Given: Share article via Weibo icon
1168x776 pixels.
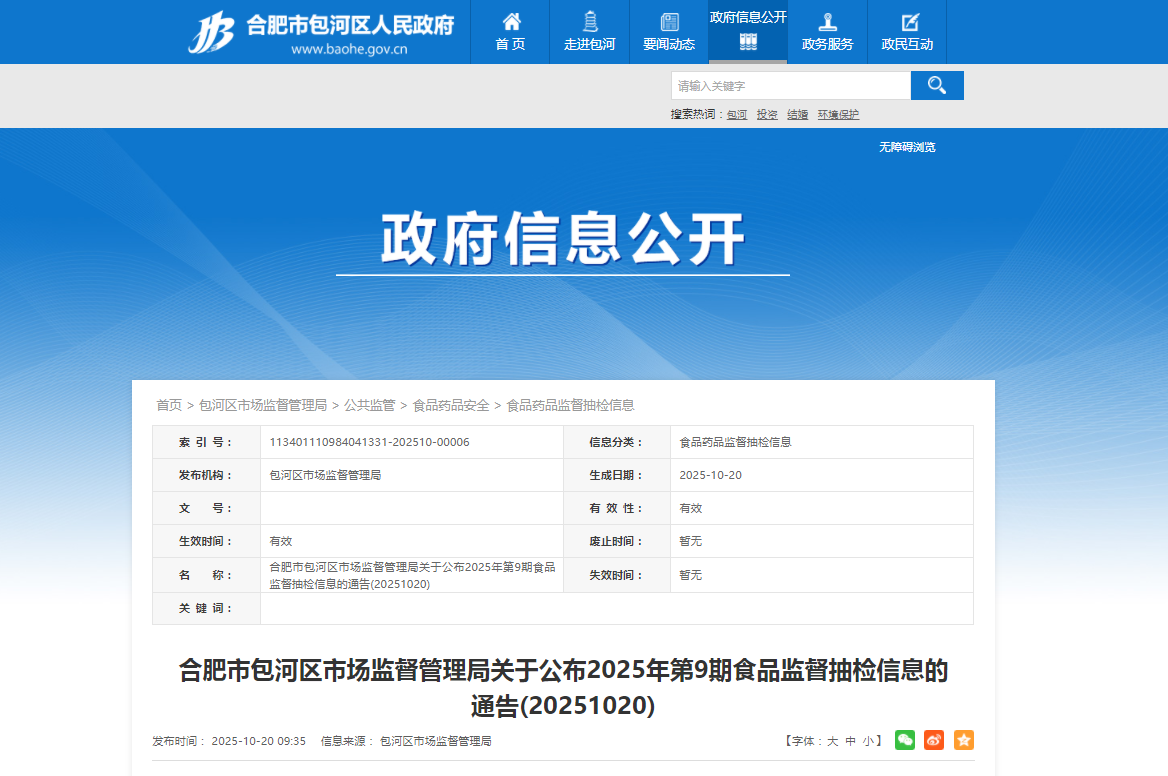Looking at the screenshot, I should pos(934,740).
